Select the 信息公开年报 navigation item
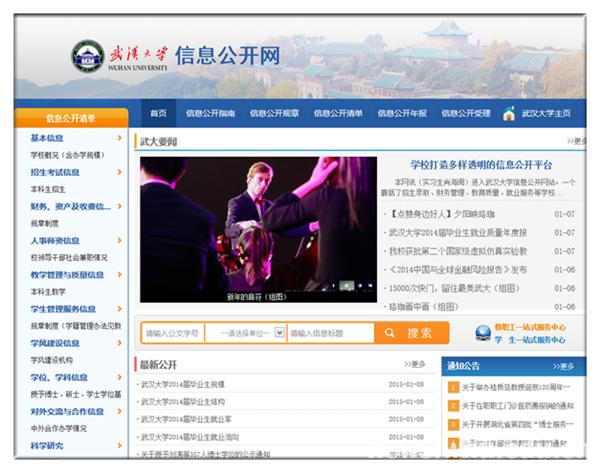The height and width of the screenshot is (473, 600). point(404,114)
